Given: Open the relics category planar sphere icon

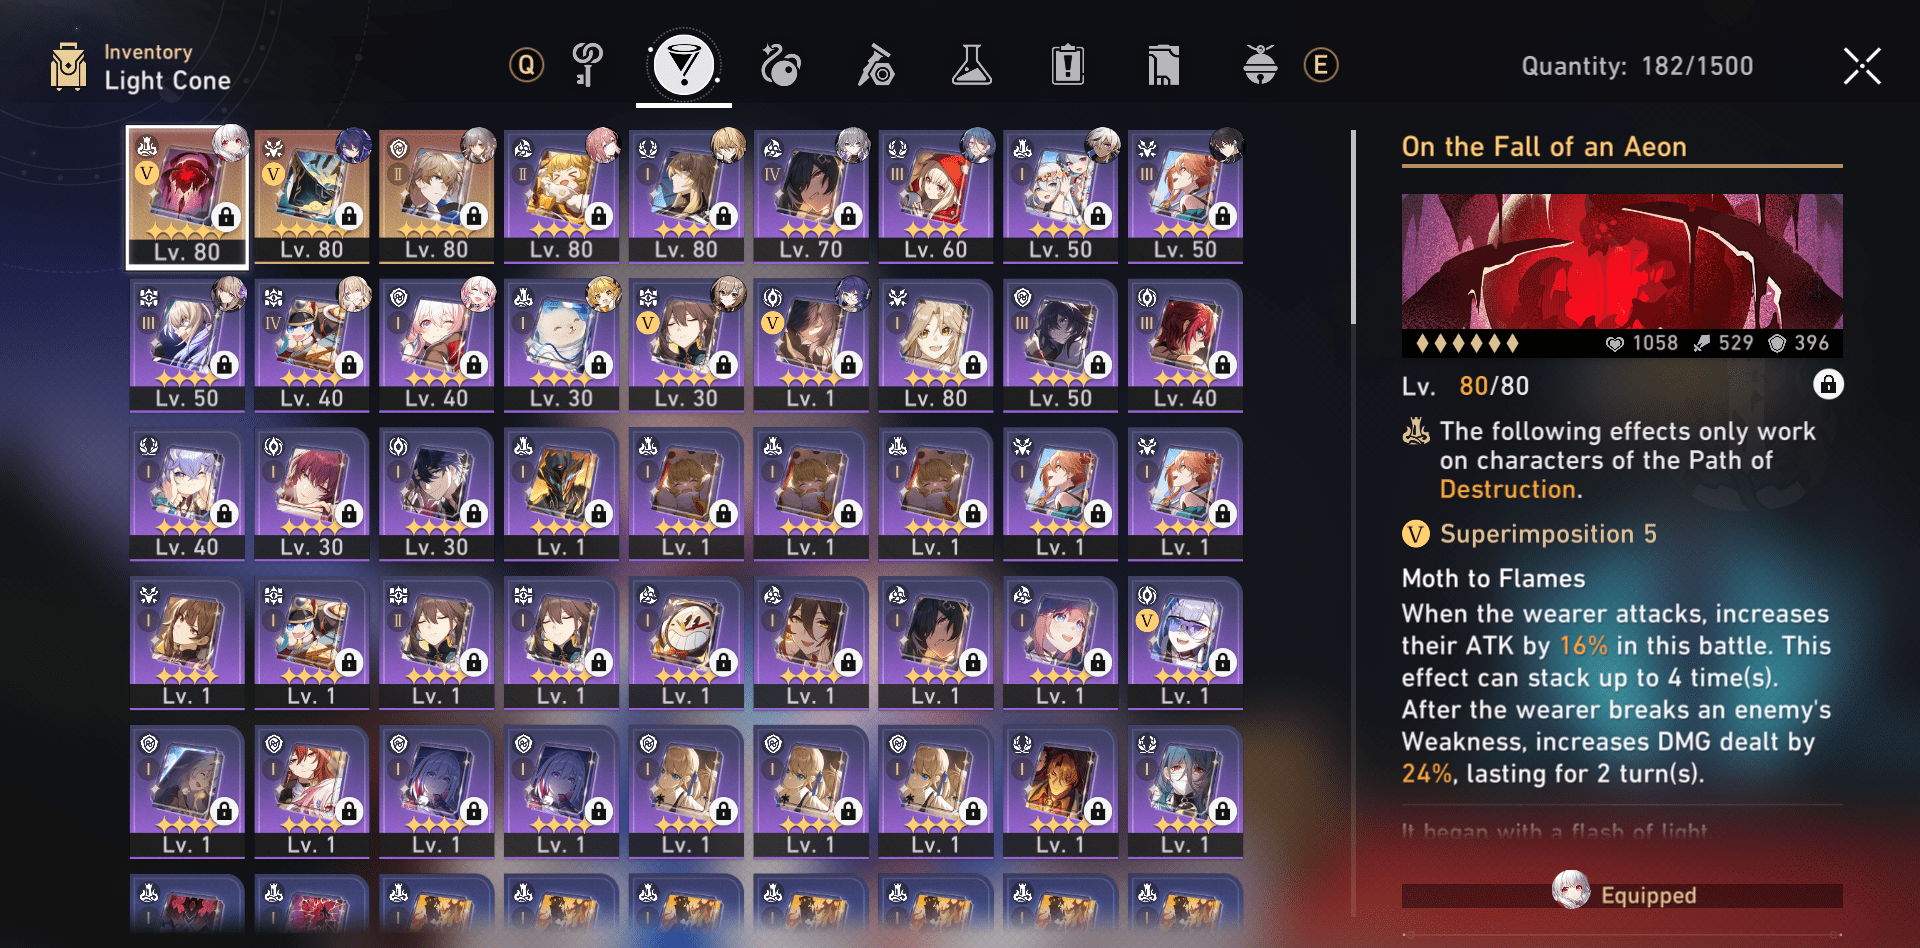Looking at the screenshot, I should 780,66.
